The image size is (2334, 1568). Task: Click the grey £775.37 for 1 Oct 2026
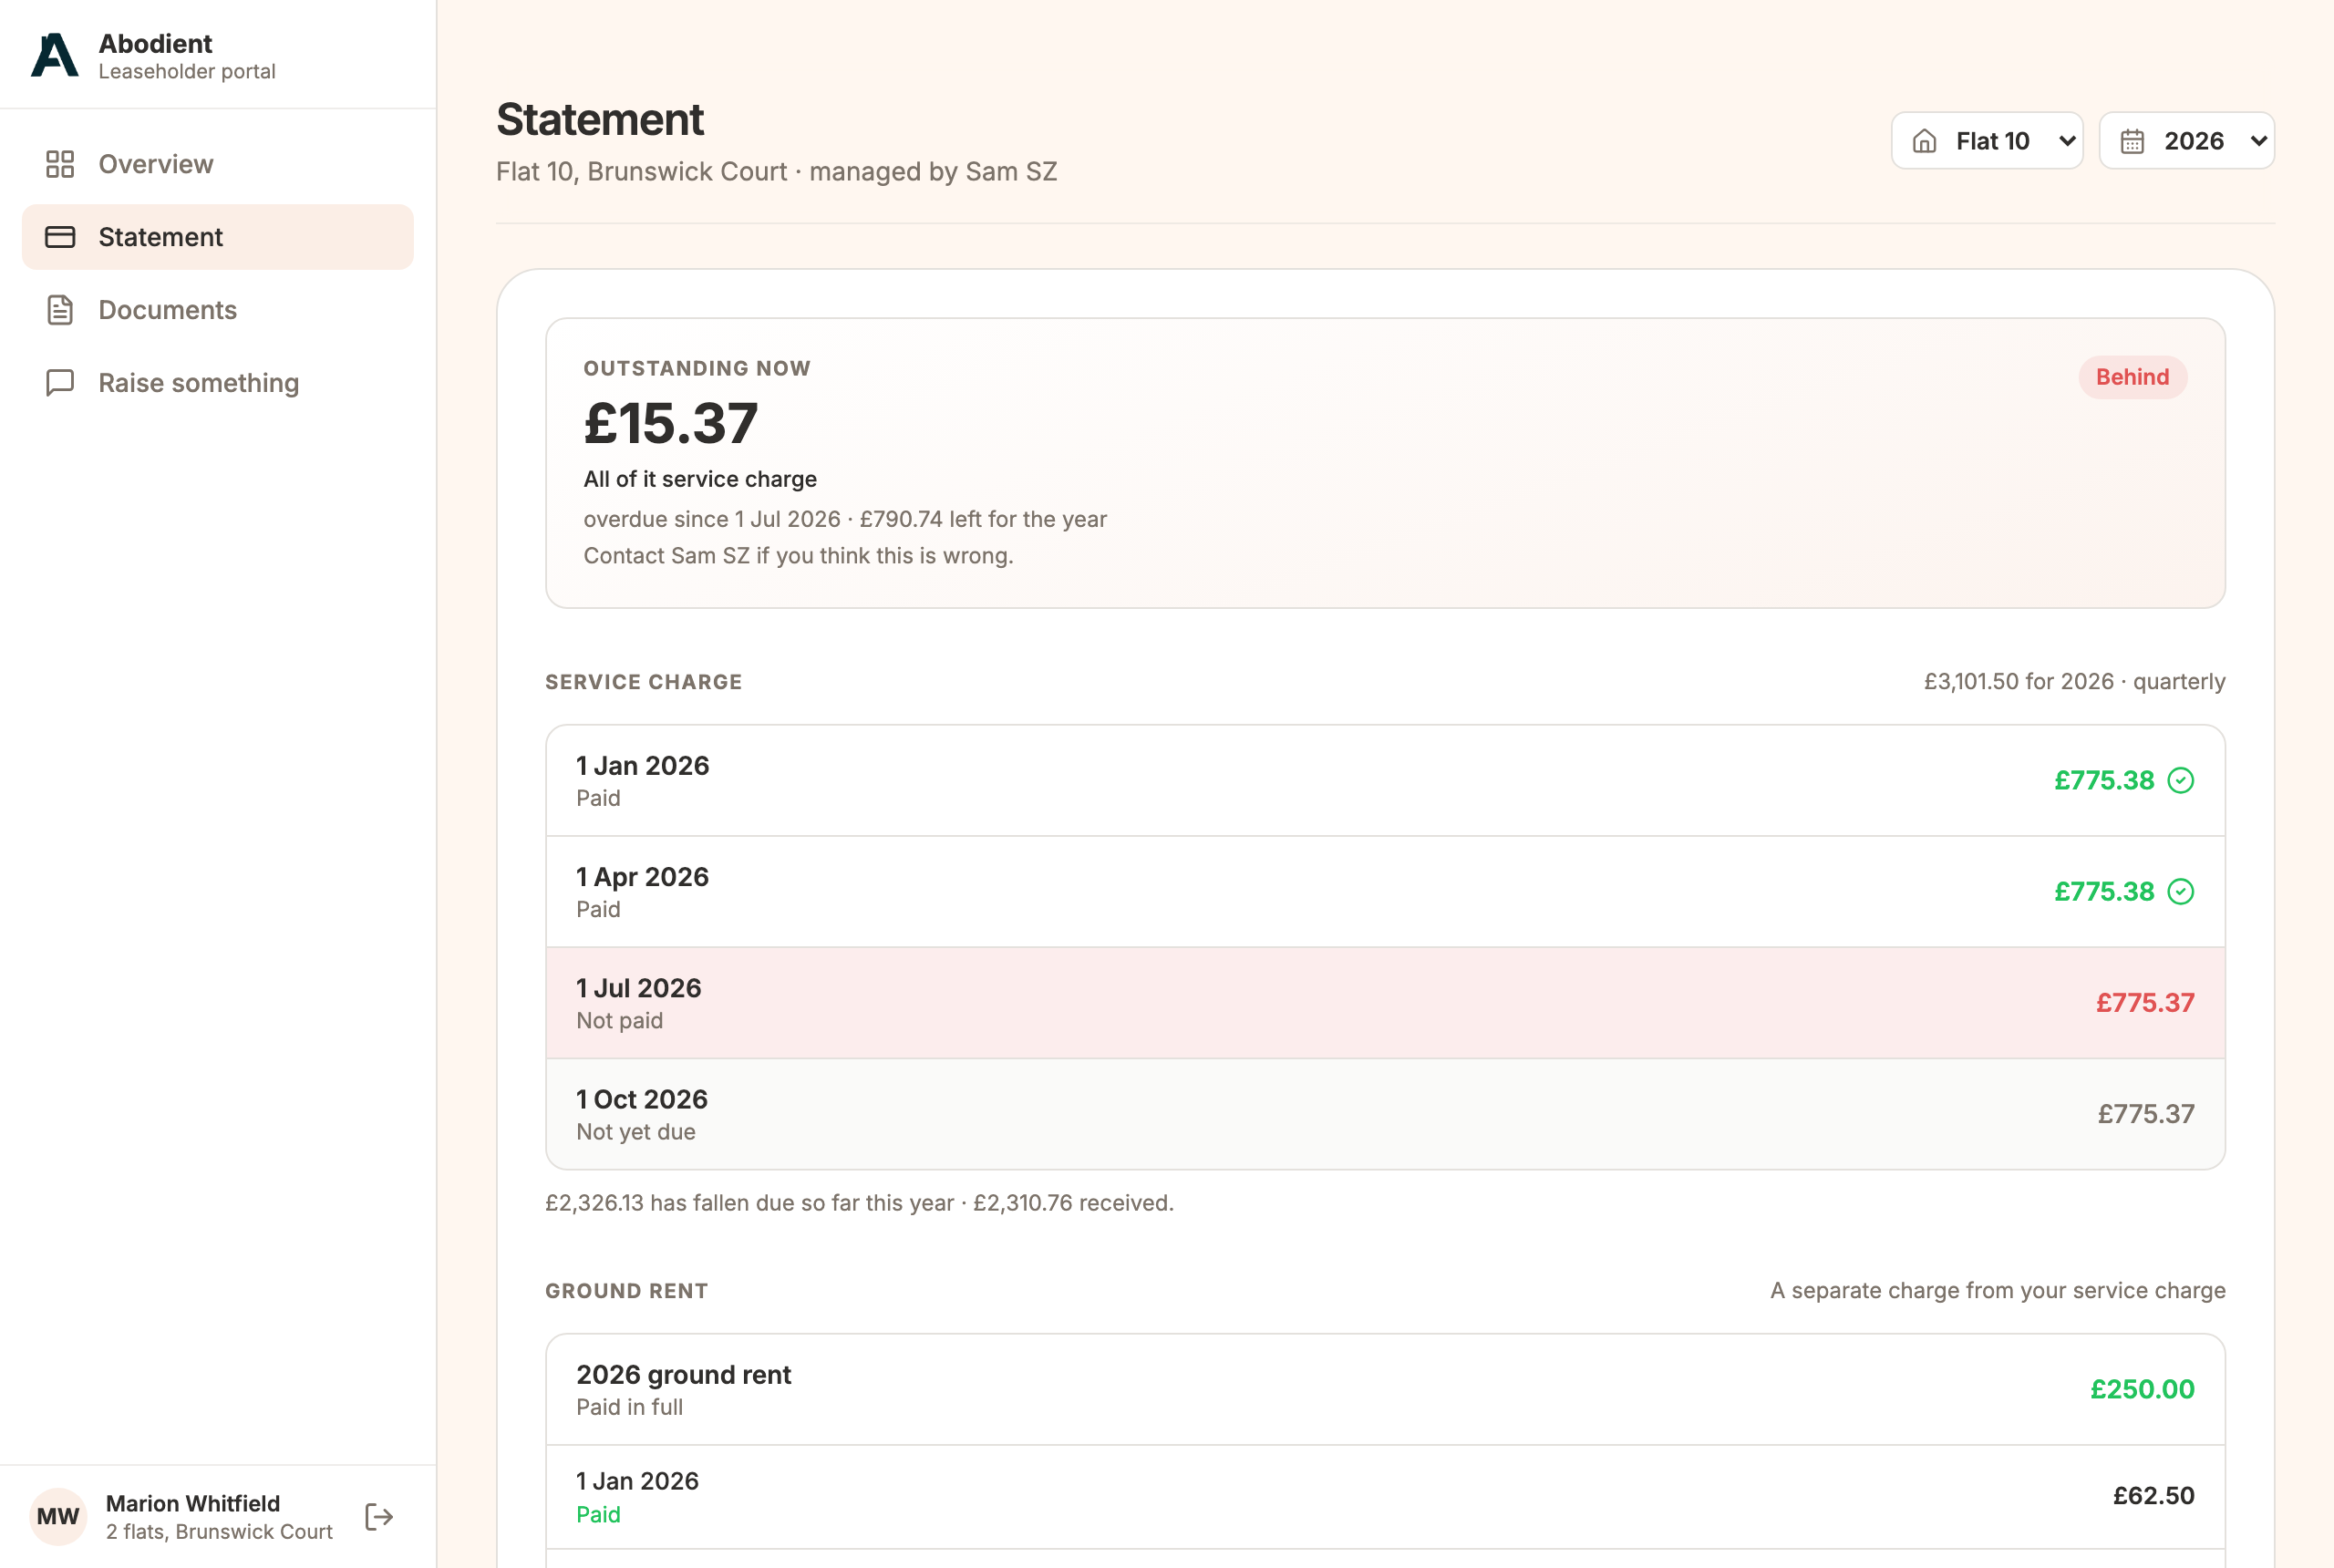2146,1114
